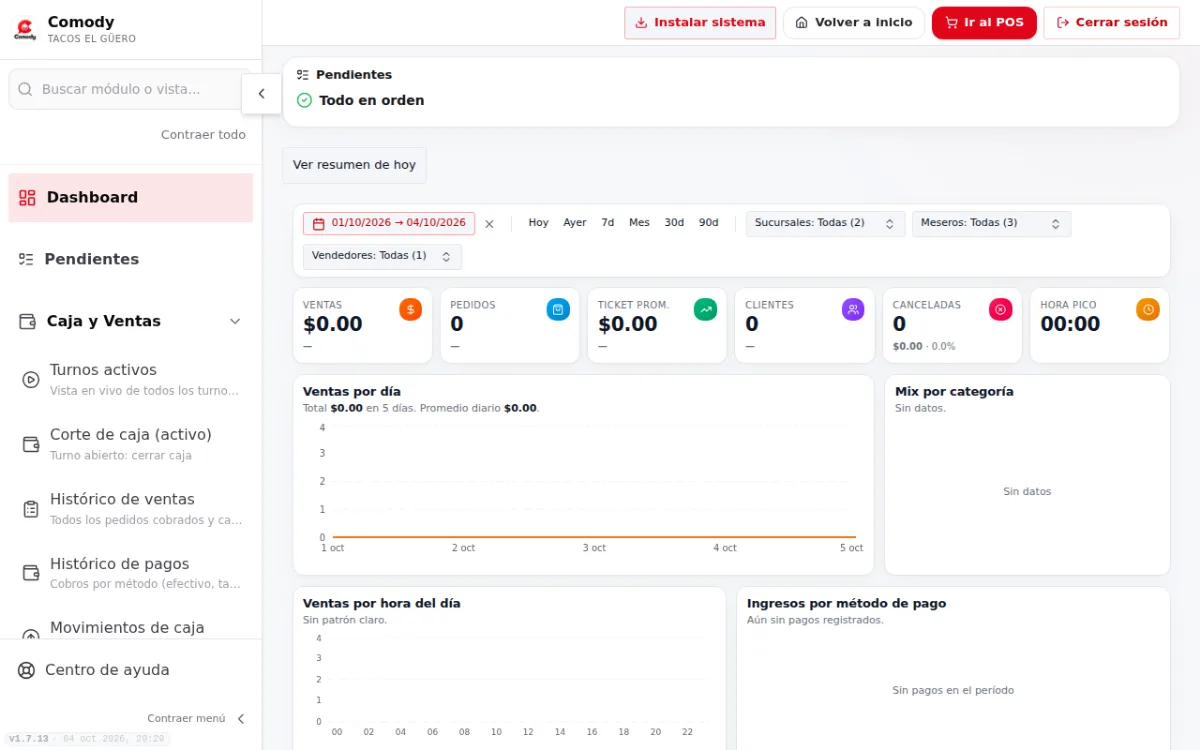Open Centro de ayuda link
The image size is (1200, 750).
131,670
